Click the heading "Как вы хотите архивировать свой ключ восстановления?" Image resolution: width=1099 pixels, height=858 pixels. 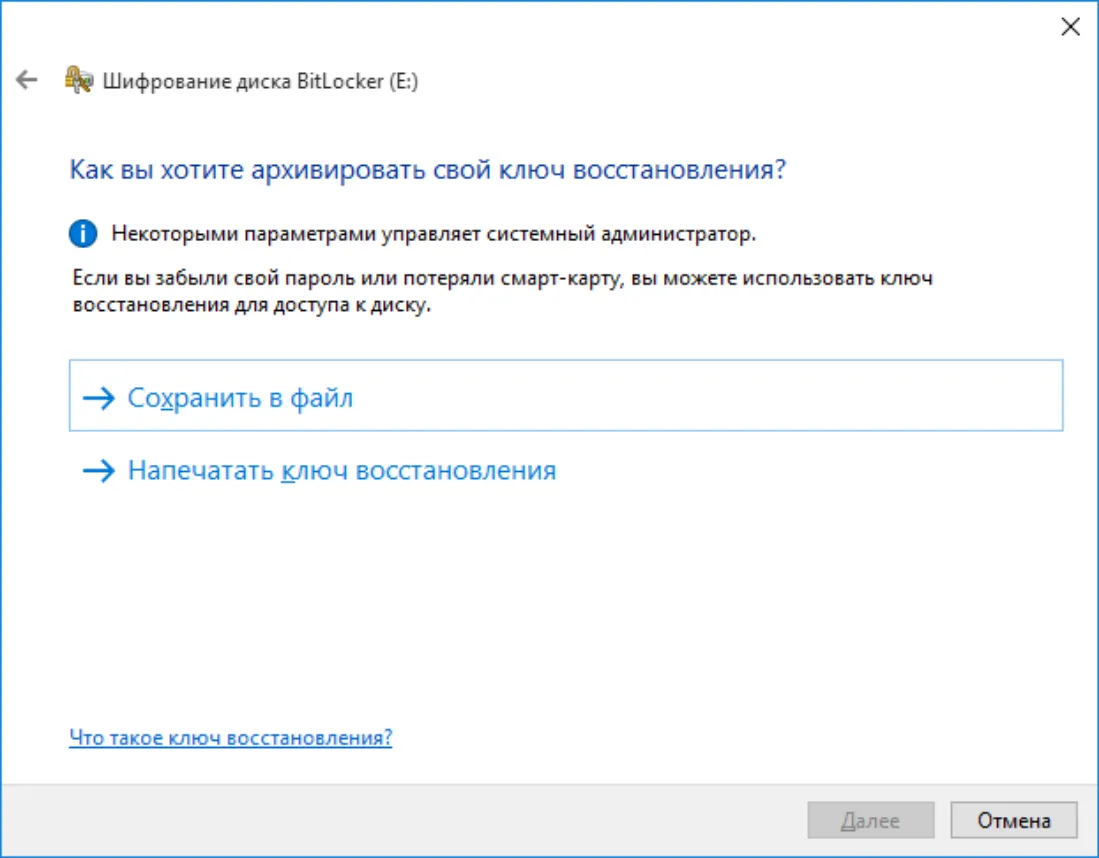(x=428, y=170)
